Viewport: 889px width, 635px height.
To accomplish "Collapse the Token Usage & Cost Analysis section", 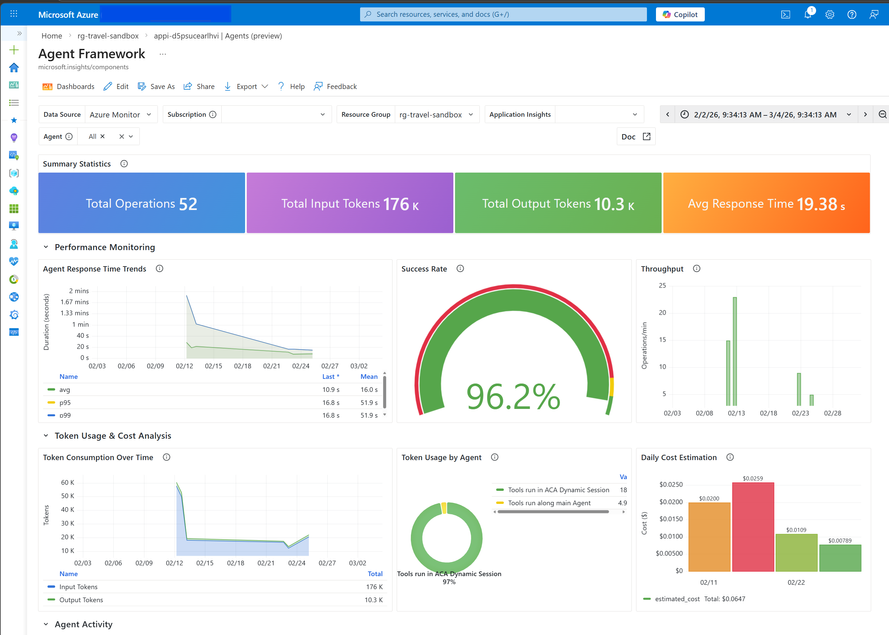I will (x=46, y=436).
